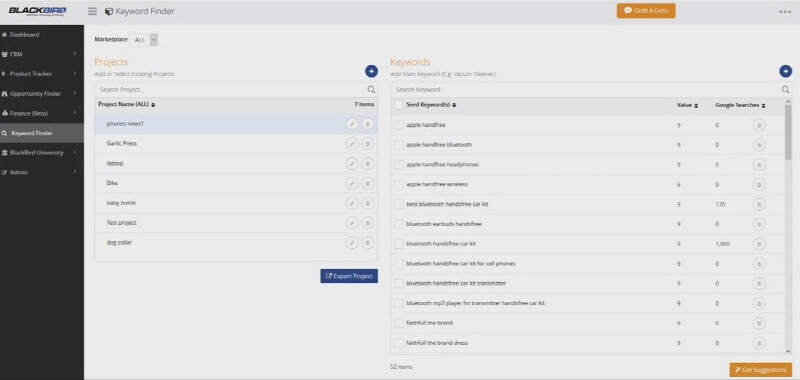
Task: Delete best bluetooth handsfree car kit keyword
Action: 759,205
